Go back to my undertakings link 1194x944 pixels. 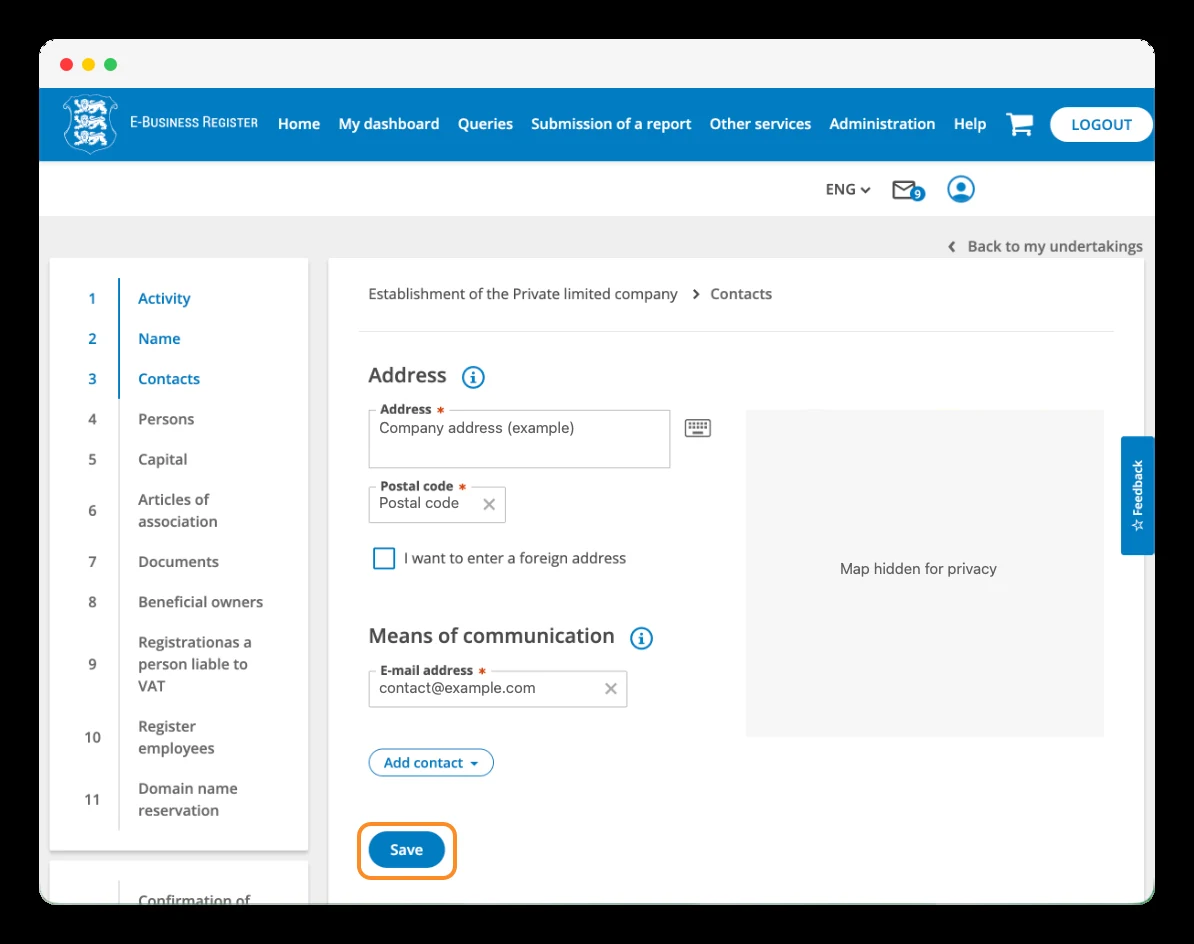(1045, 247)
